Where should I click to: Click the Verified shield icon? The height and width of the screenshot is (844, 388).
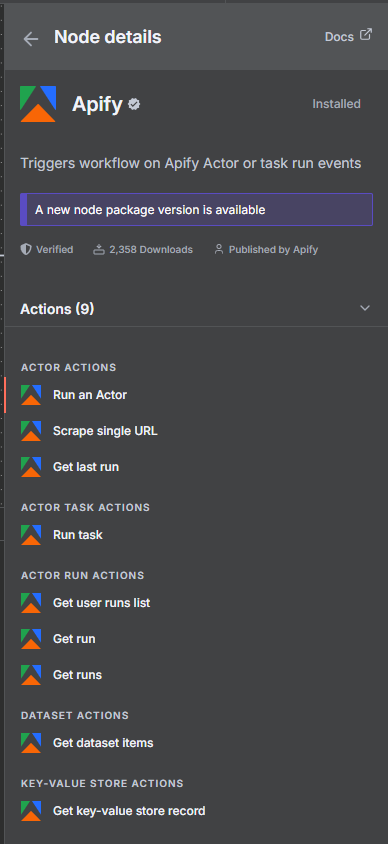click(26, 250)
